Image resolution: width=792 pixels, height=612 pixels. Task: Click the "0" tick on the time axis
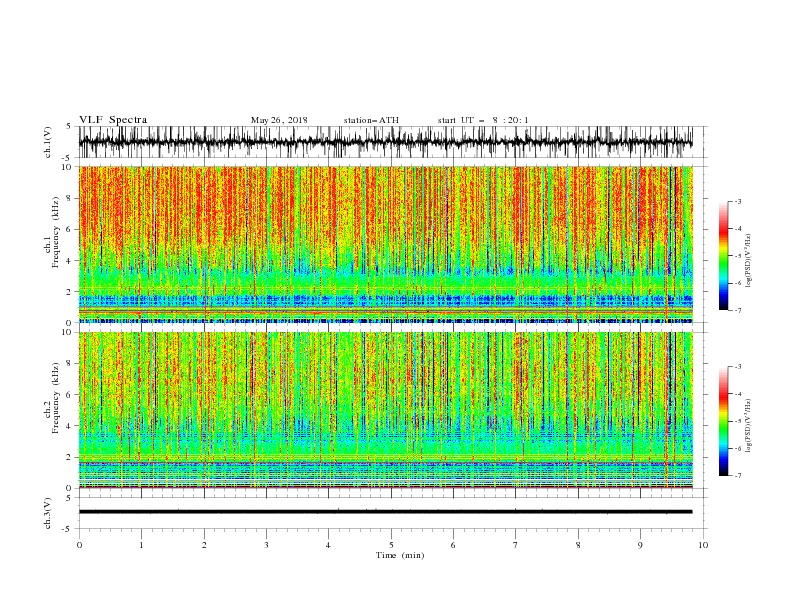coord(79,545)
